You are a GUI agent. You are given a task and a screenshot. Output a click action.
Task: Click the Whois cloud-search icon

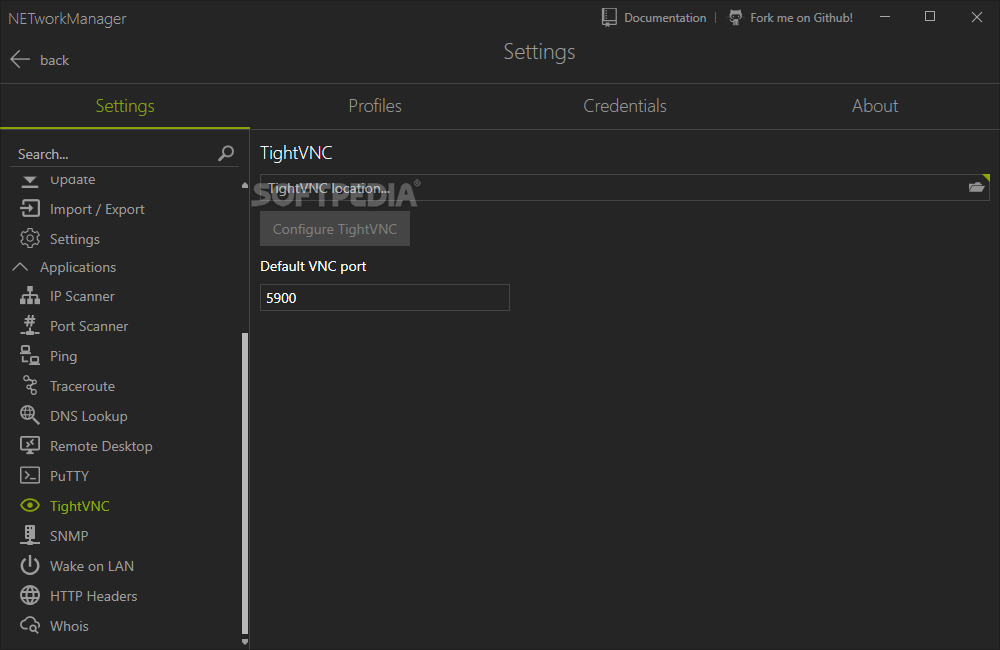(x=29, y=625)
